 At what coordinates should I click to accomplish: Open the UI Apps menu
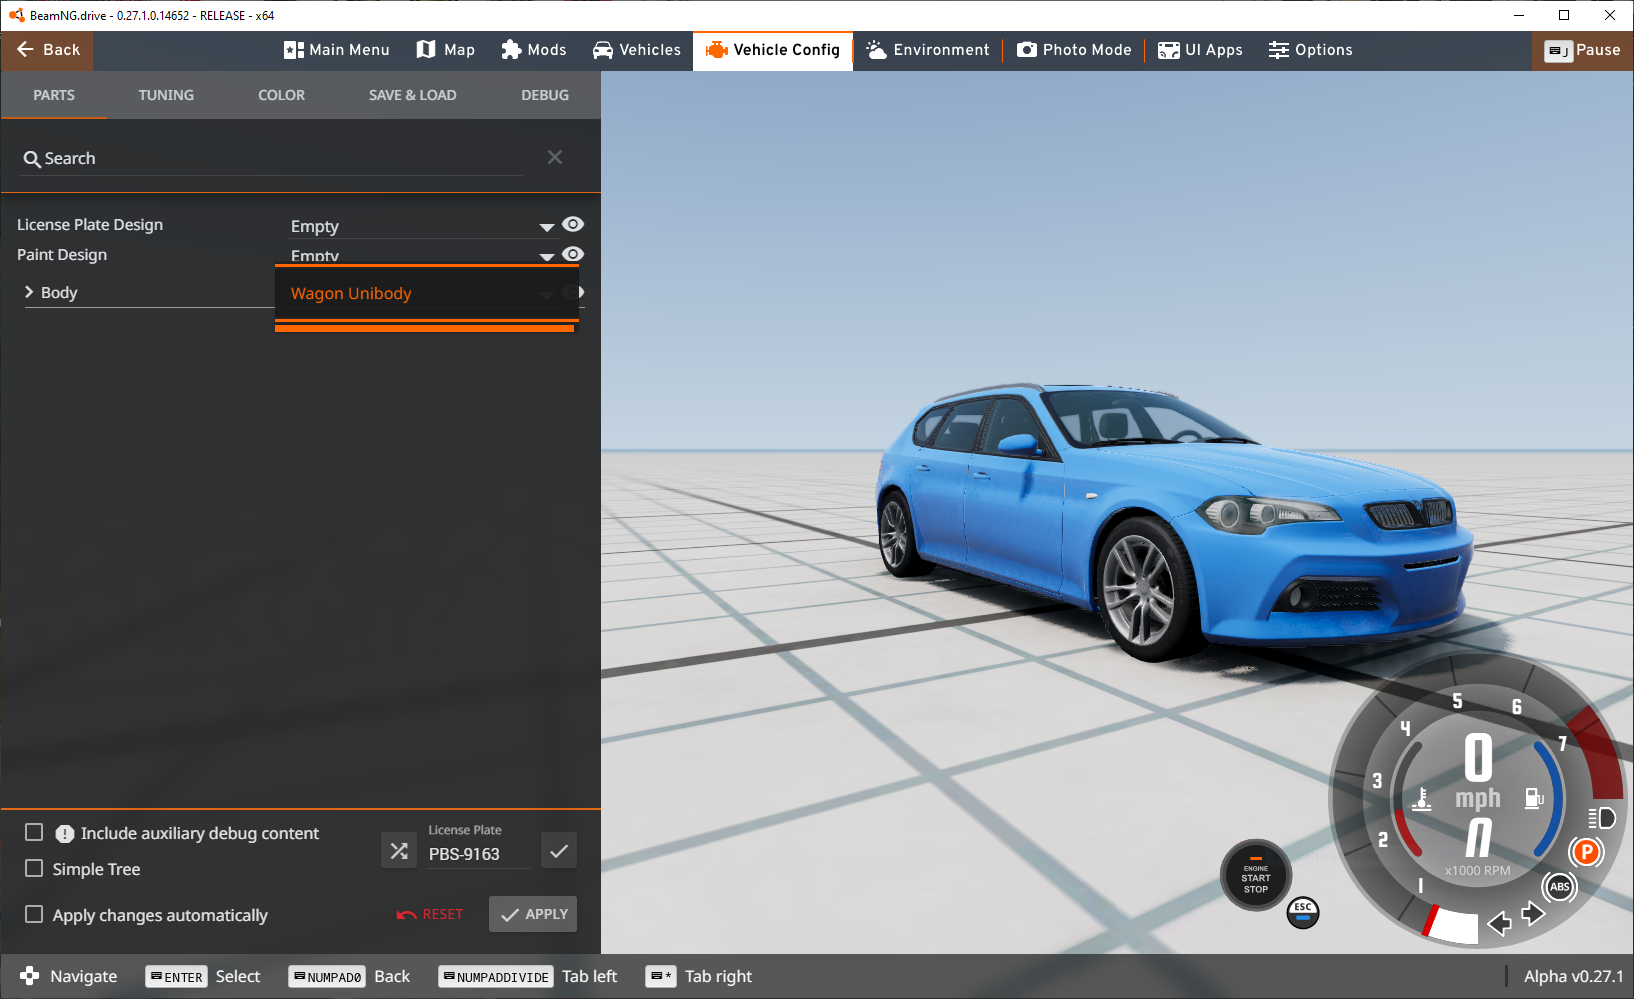(x=1200, y=50)
